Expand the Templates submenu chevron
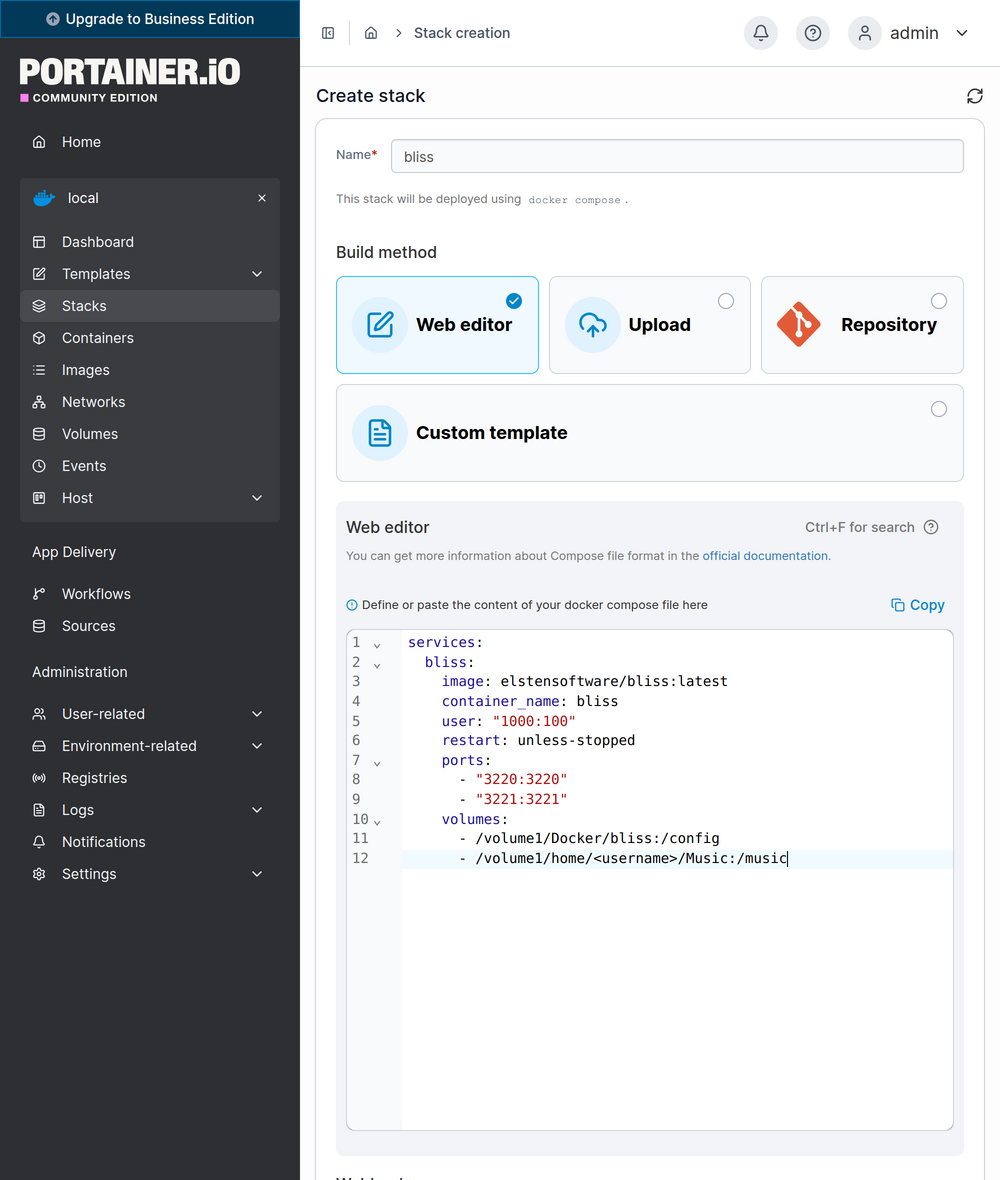1000x1180 pixels. pyautogui.click(x=257, y=274)
